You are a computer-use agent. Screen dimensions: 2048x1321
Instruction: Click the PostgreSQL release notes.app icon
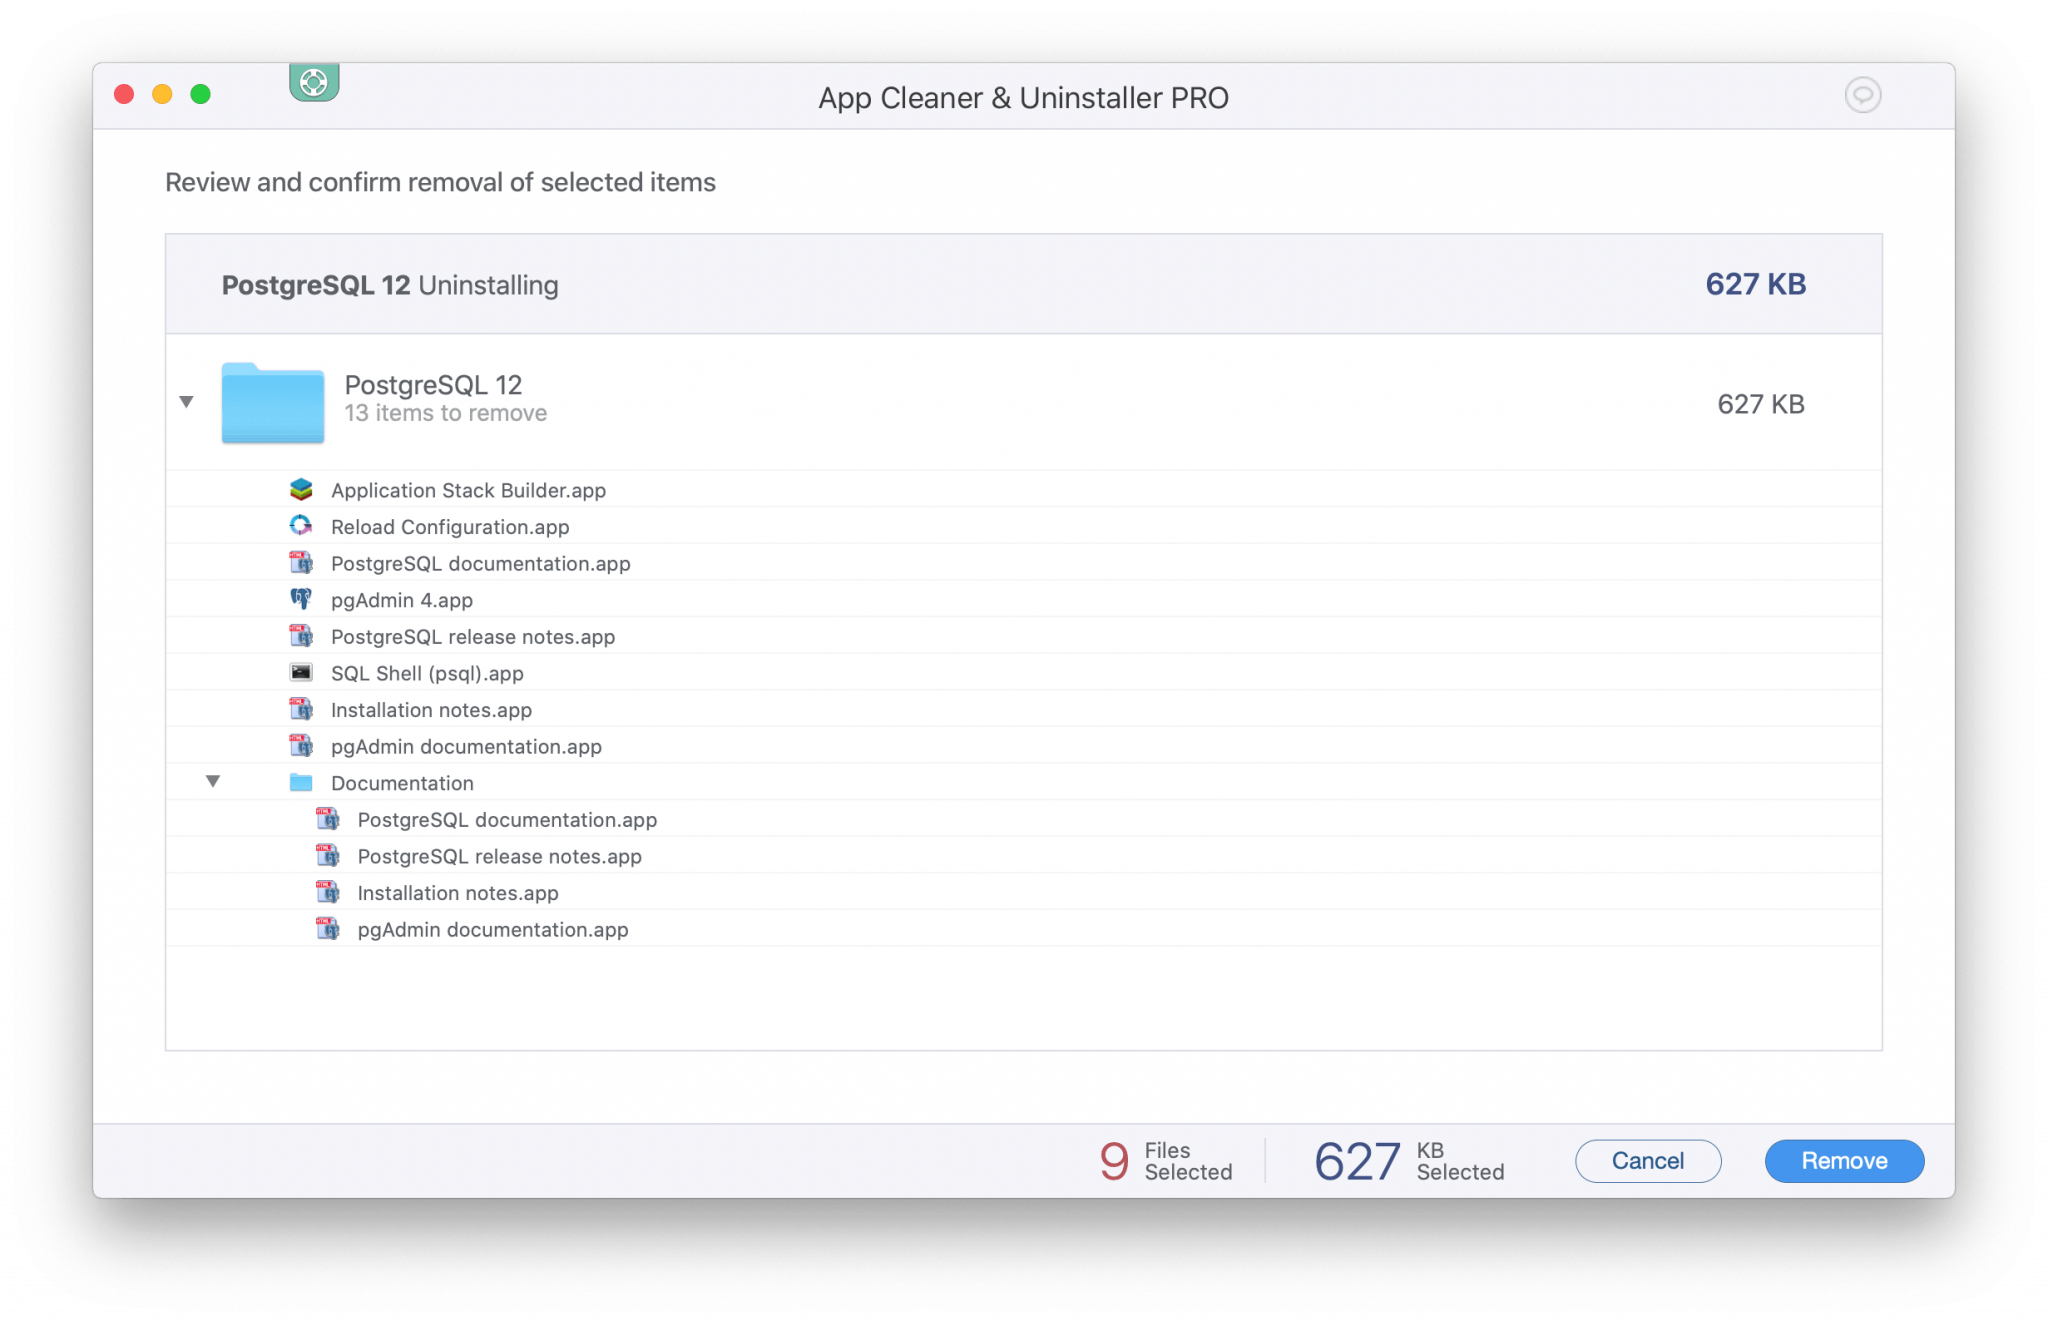pyautogui.click(x=302, y=636)
